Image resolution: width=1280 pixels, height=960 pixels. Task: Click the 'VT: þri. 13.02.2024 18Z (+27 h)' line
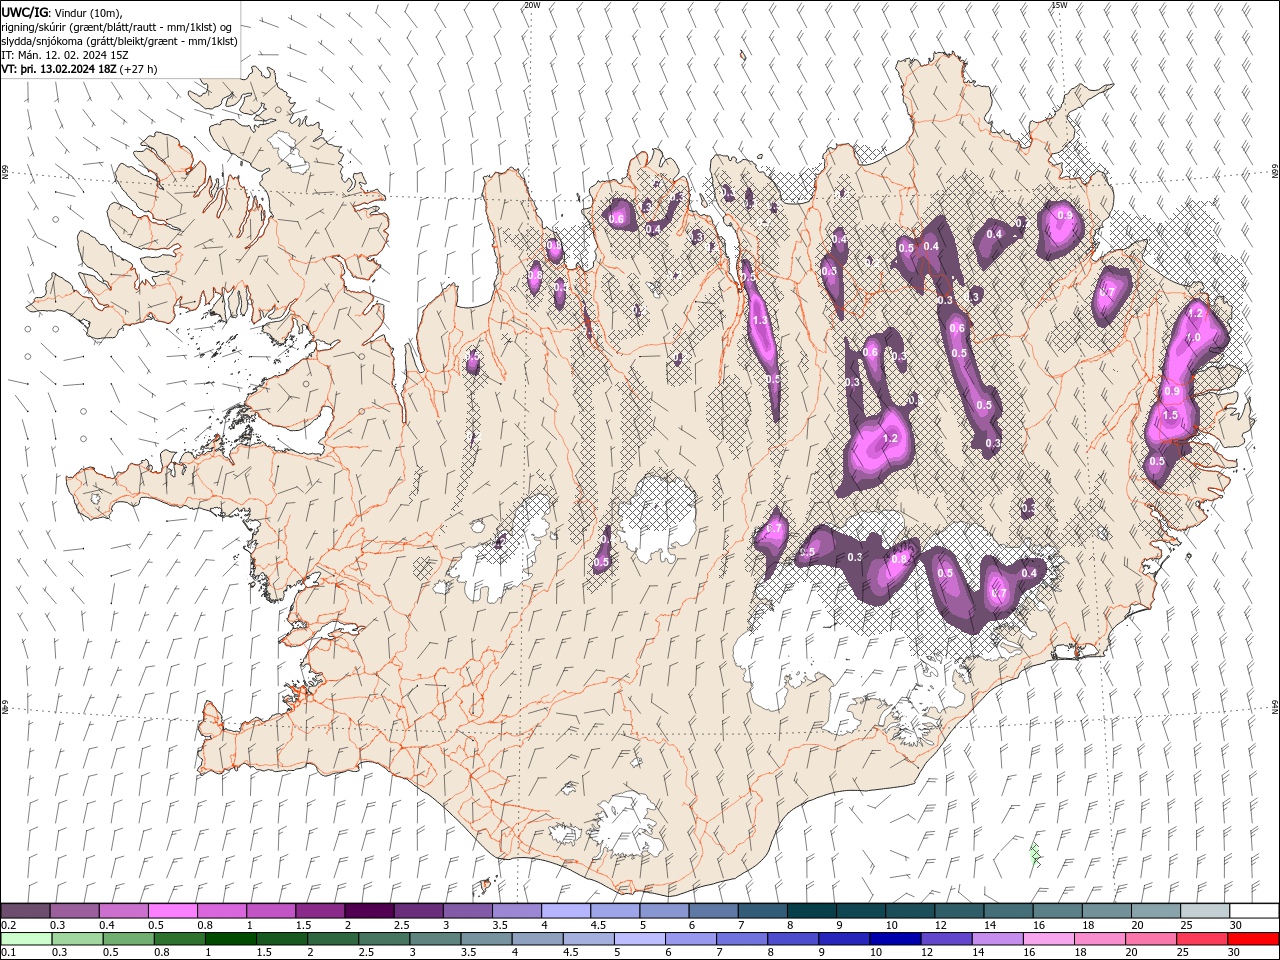[x=79, y=69]
